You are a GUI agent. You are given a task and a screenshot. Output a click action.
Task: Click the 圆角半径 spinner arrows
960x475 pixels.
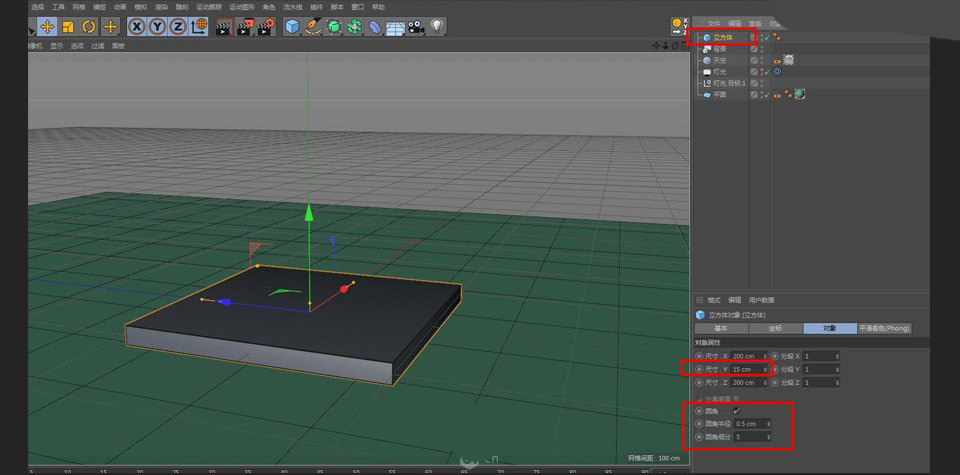coord(767,424)
